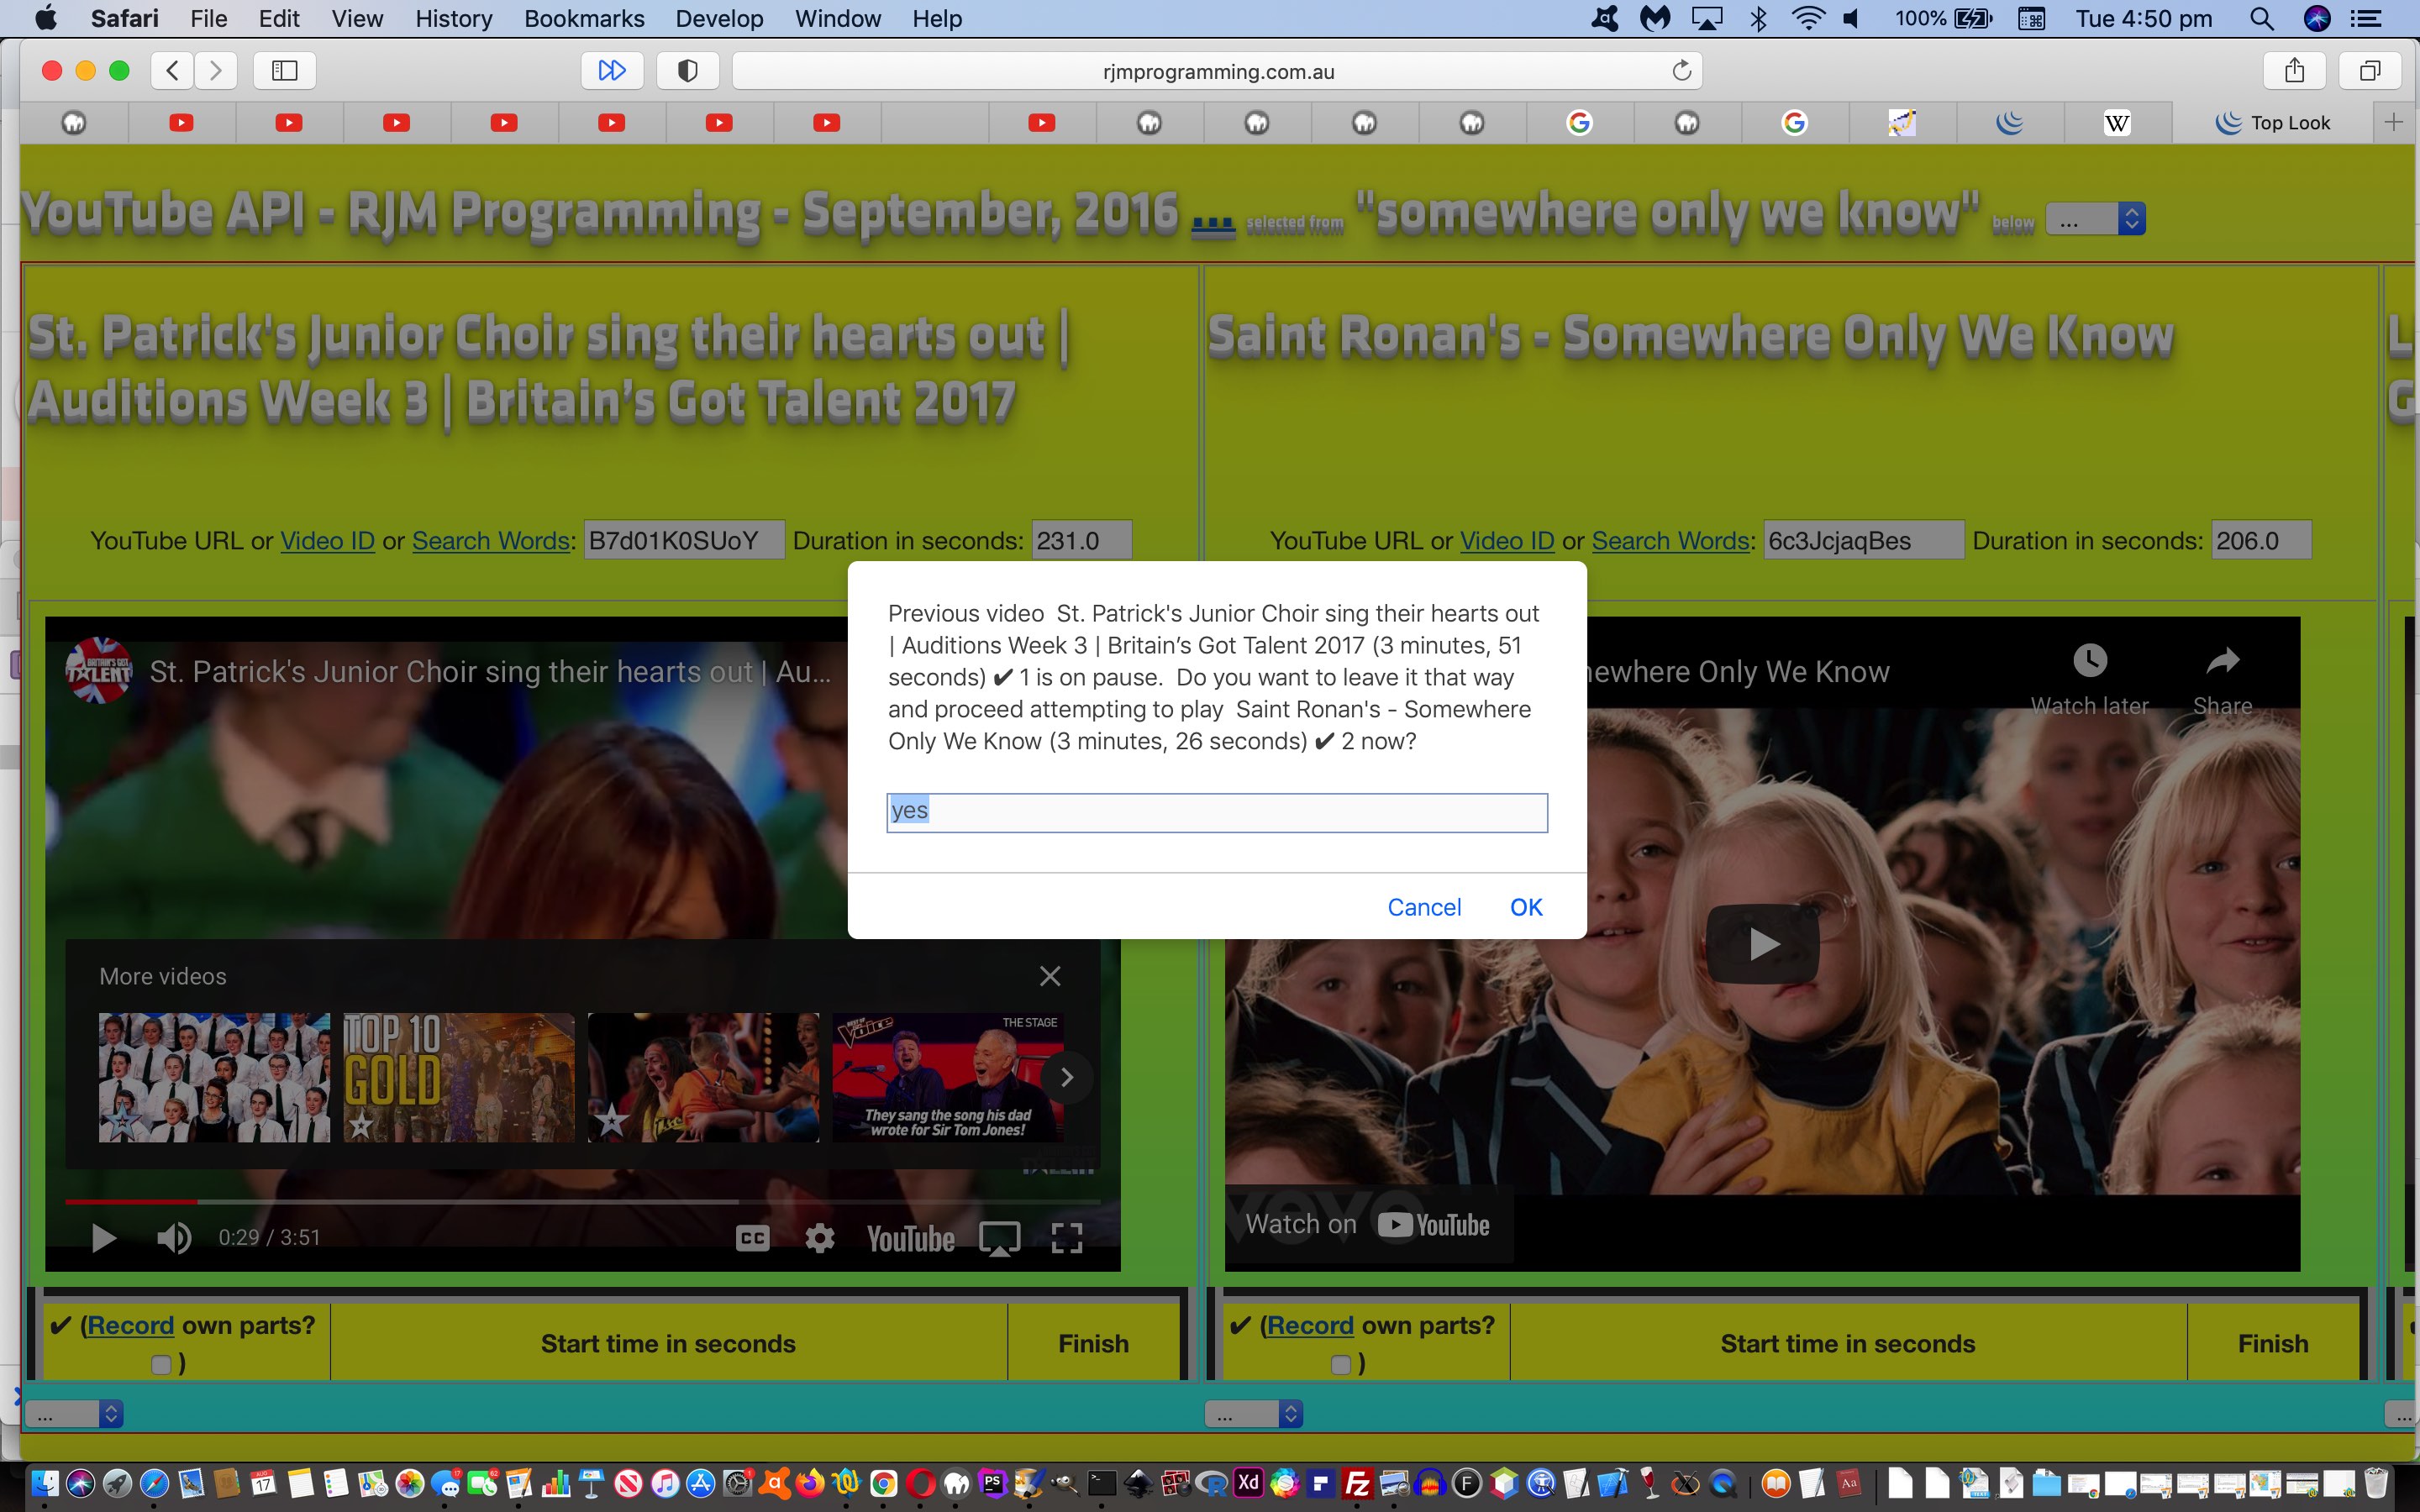Click the right Video ID link

coord(1507,541)
